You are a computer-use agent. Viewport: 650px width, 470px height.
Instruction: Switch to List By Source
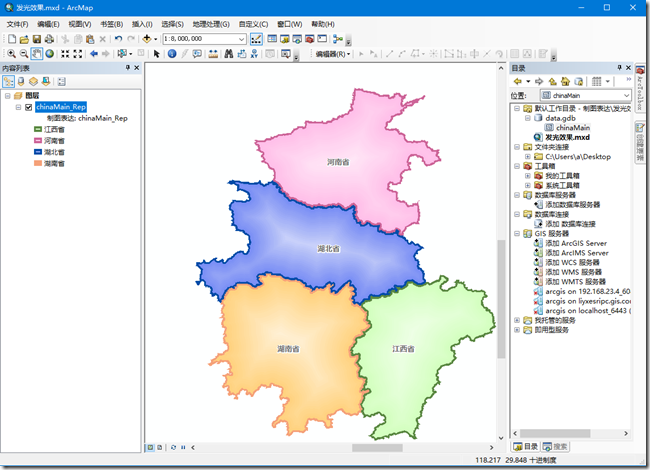pos(21,81)
